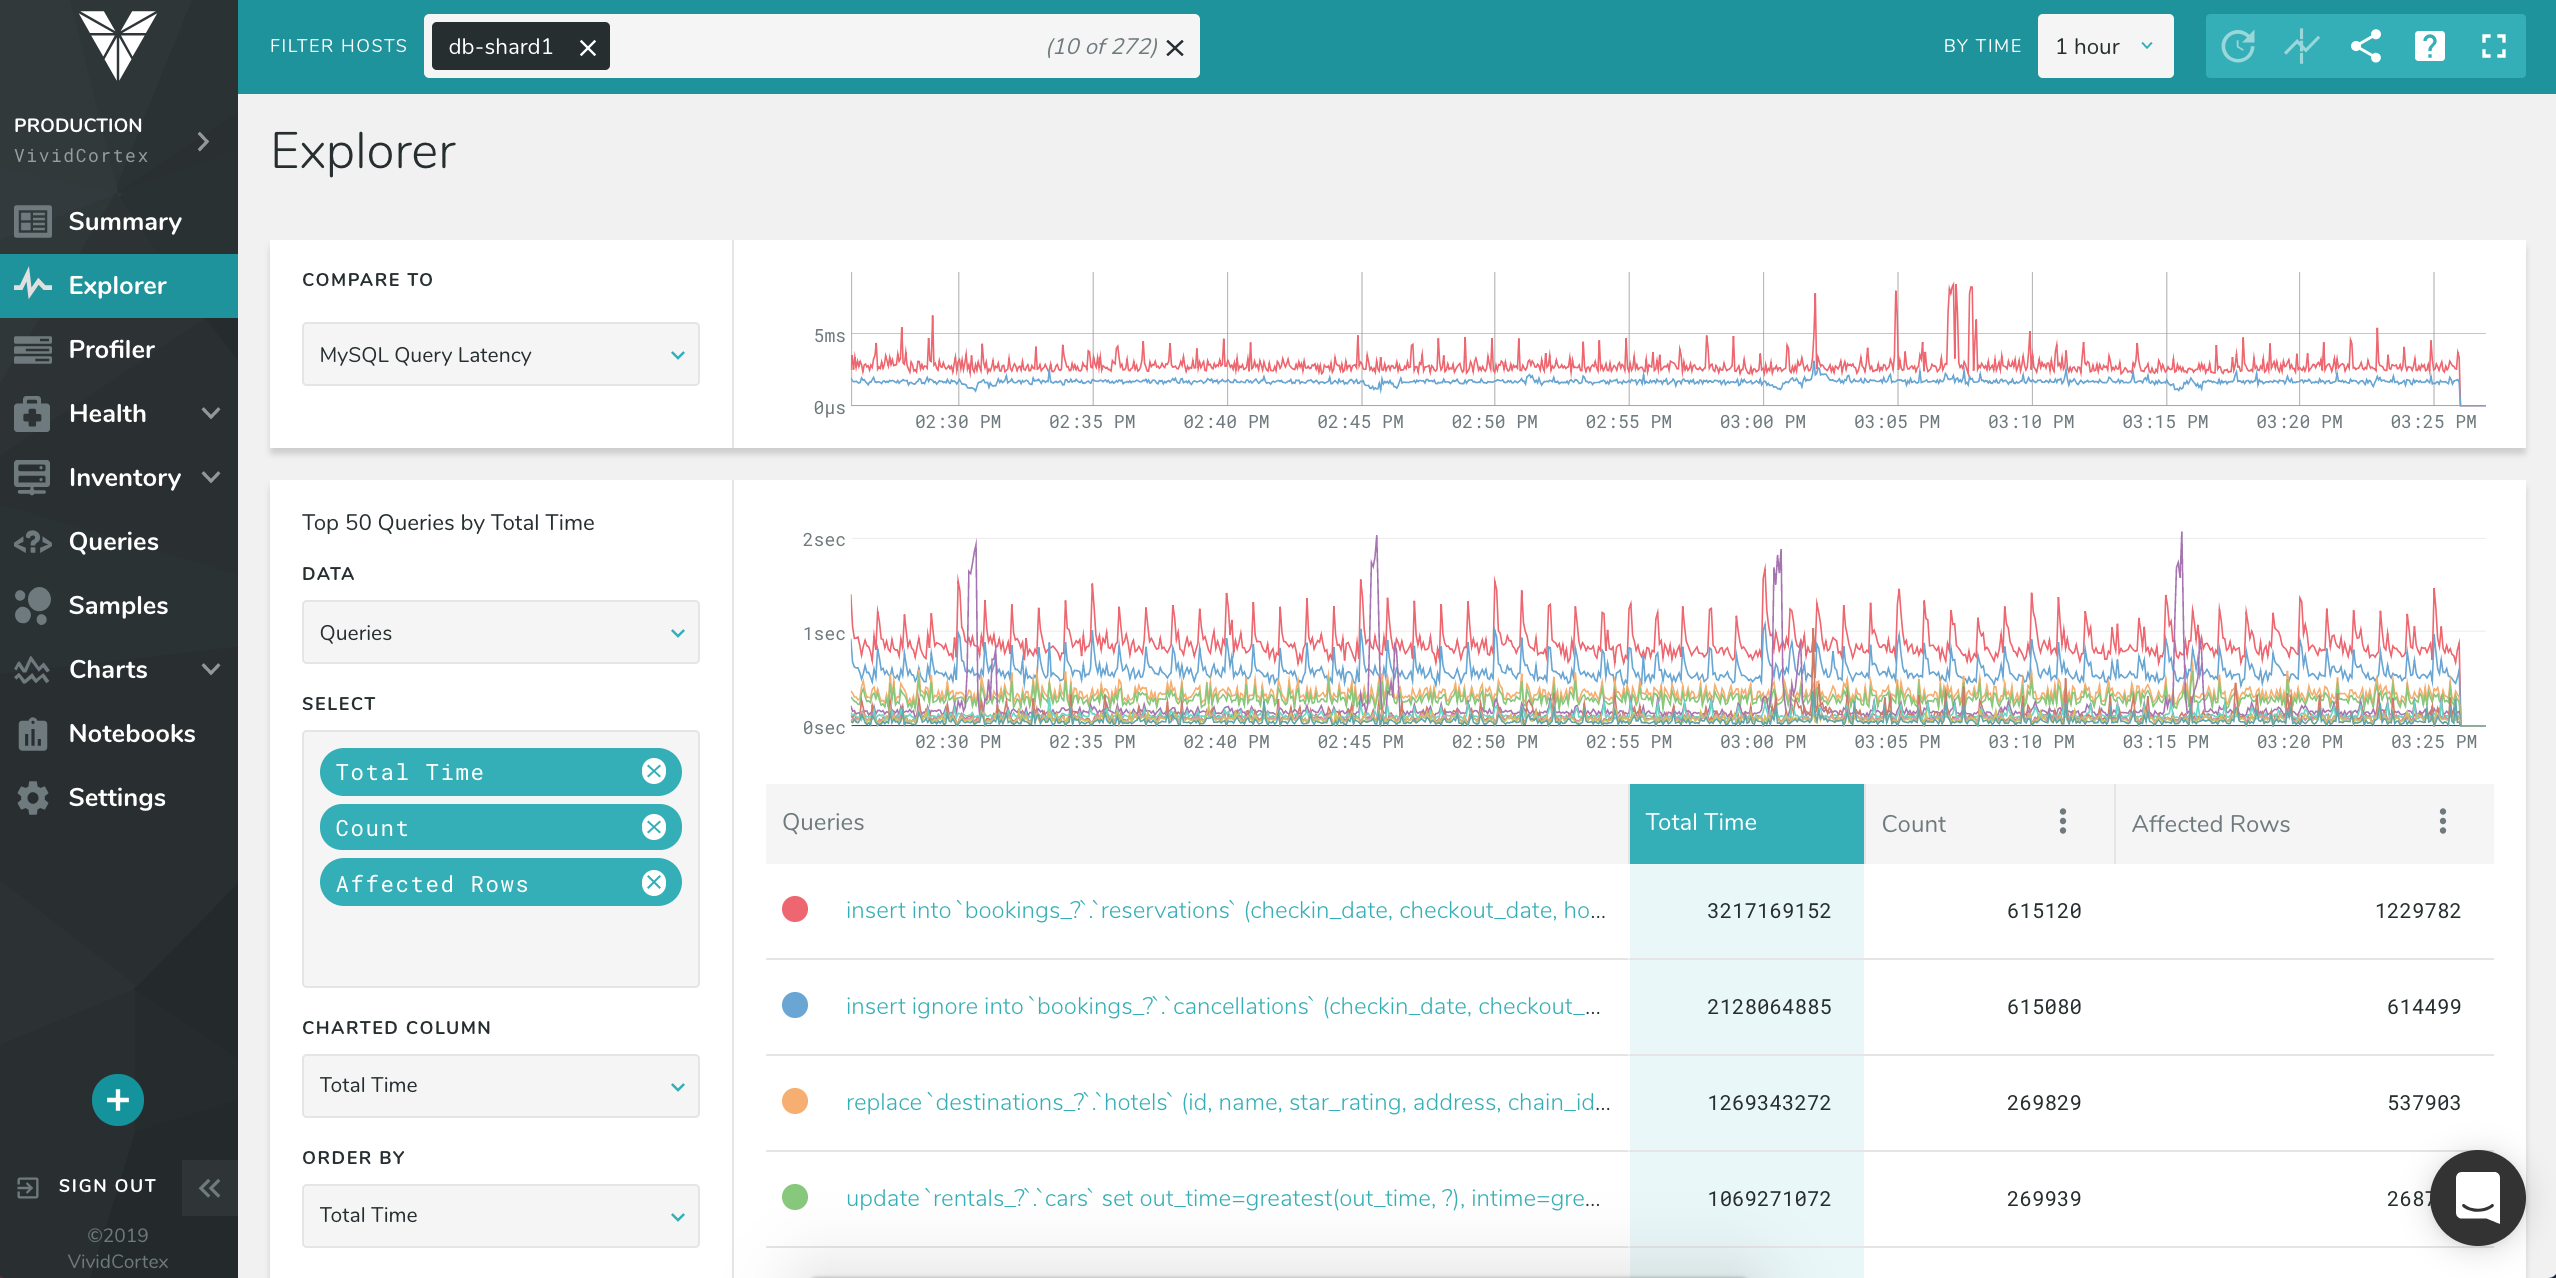Open the 1 hour time range dropdown
Image resolution: width=2556 pixels, height=1278 pixels.
2105,46
